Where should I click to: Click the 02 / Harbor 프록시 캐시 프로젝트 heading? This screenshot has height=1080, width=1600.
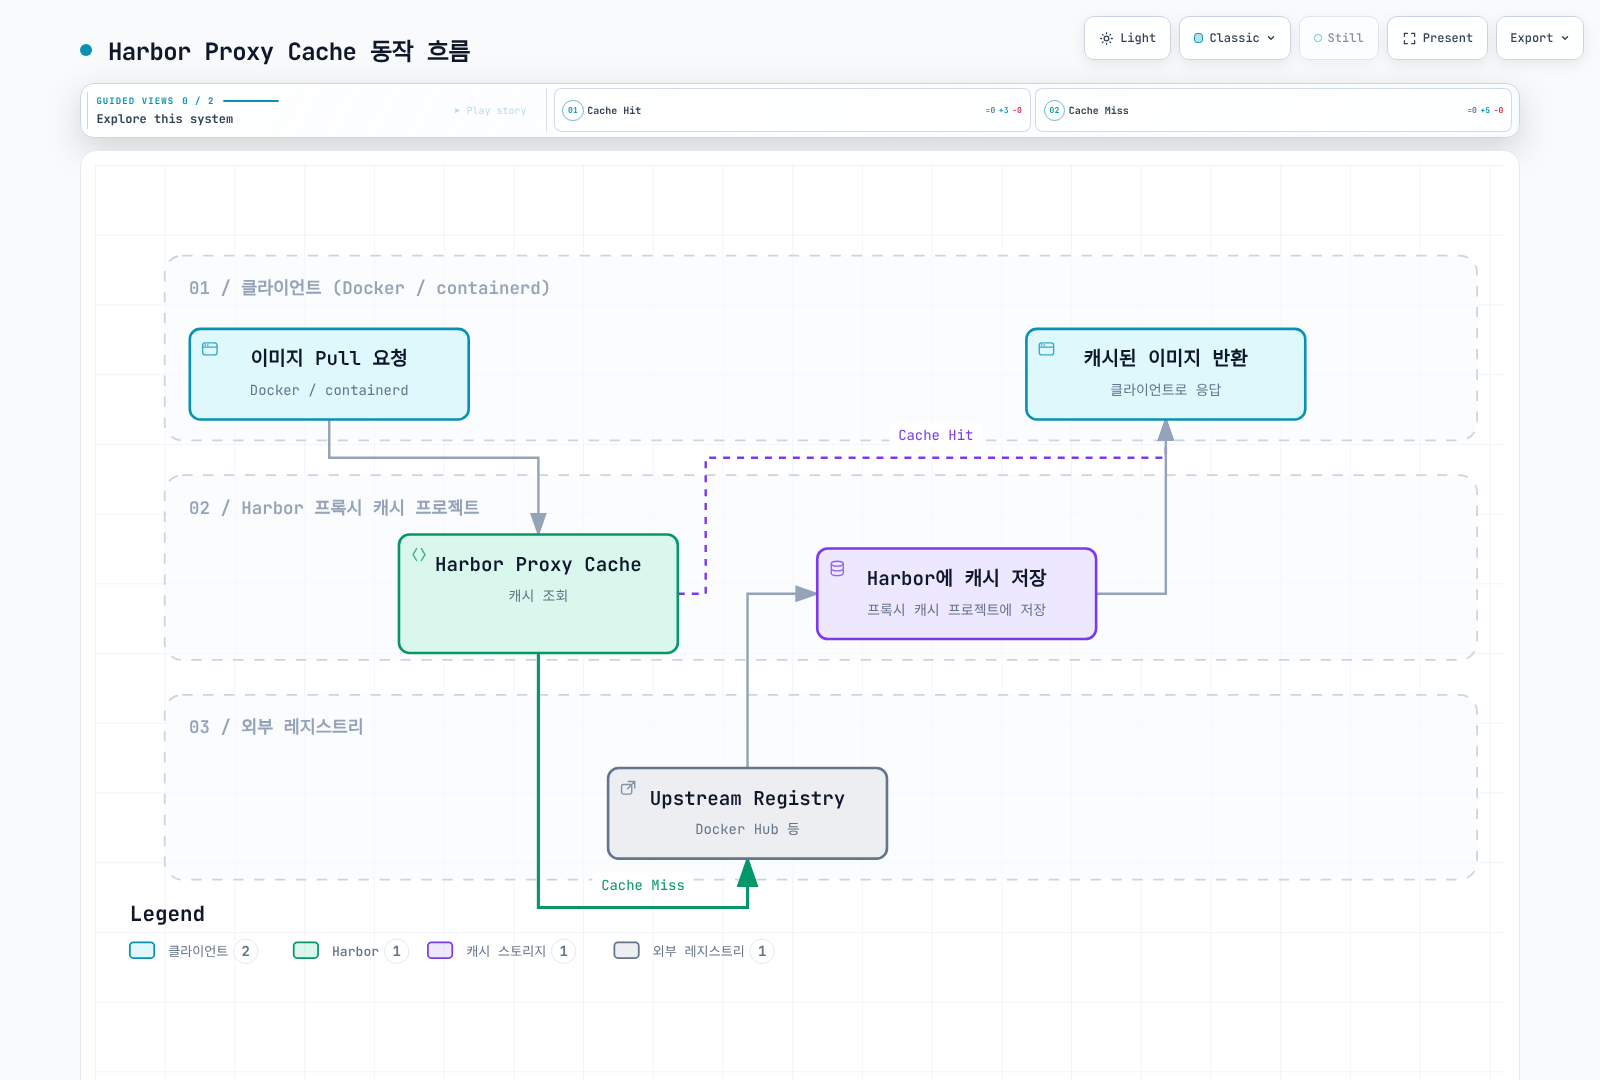334,508
